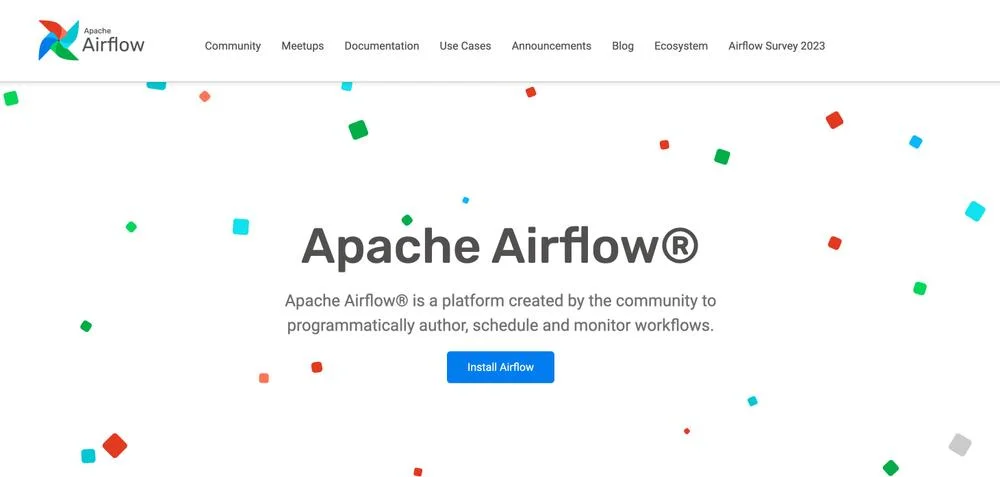Open Airflow Survey 2023 link

coord(776,46)
